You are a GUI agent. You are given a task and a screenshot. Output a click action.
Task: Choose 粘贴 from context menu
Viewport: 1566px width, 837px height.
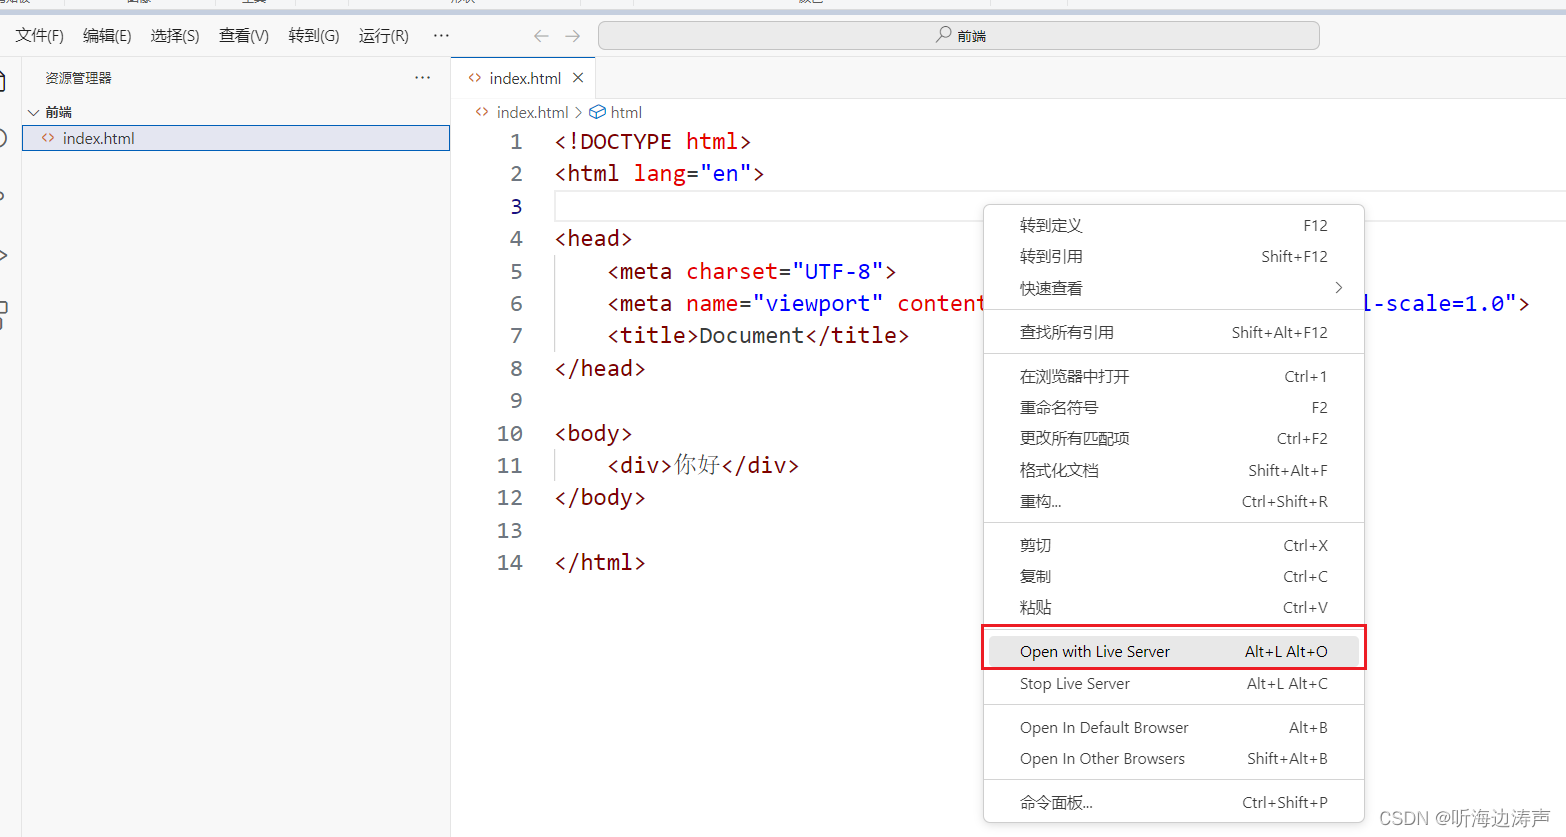1174,607
